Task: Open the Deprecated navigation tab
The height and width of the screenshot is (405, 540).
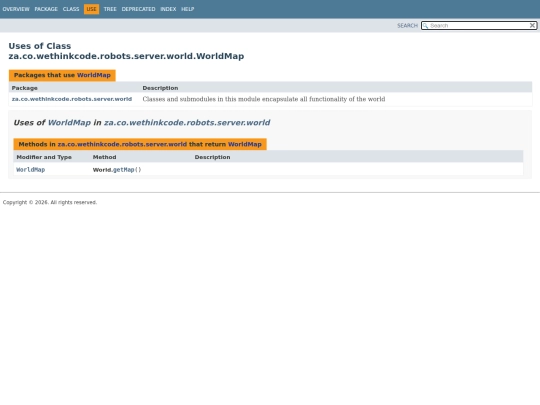Action: pos(138,9)
